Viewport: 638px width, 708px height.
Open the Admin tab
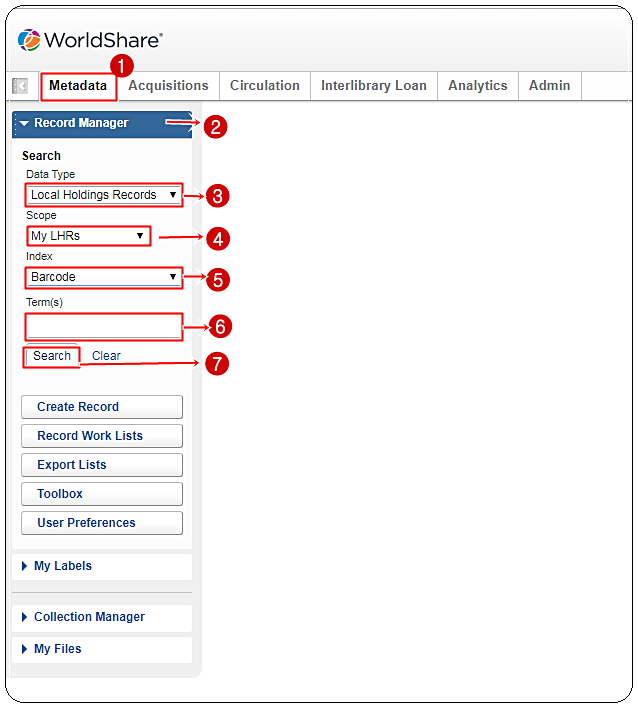(549, 86)
